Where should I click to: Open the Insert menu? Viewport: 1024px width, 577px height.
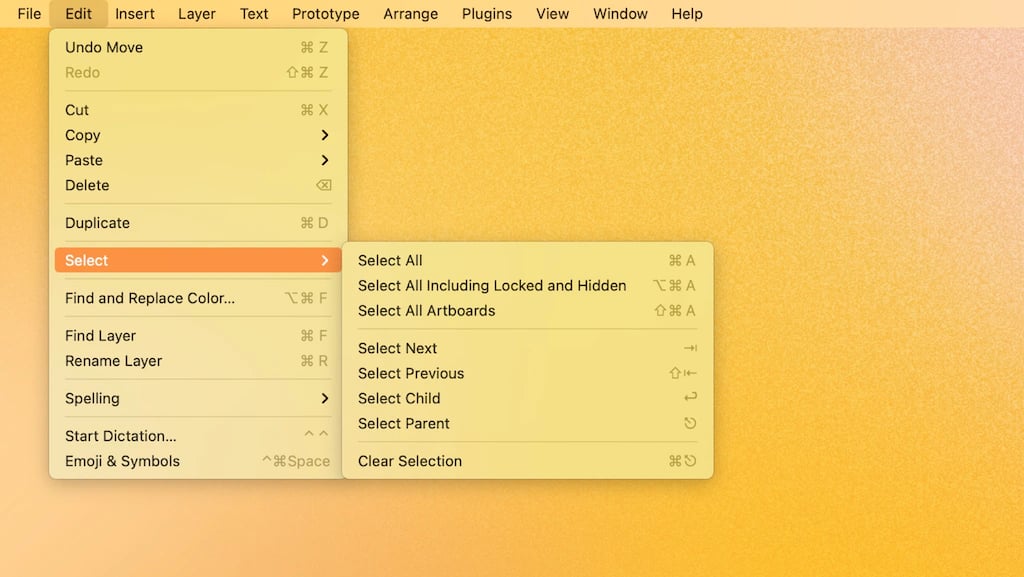pos(135,14)
